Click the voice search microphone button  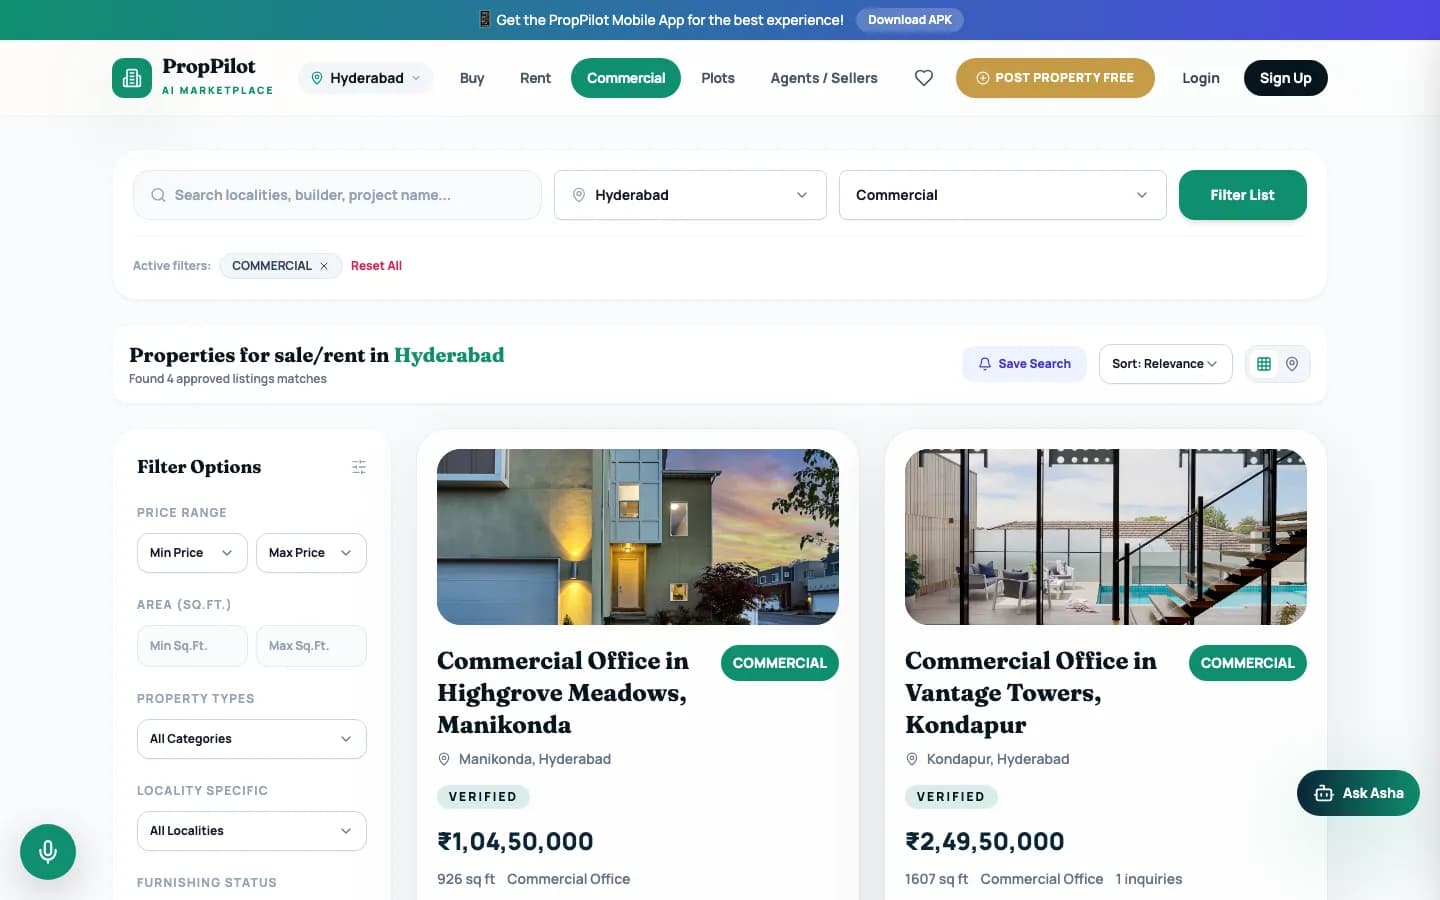point(48,852)
